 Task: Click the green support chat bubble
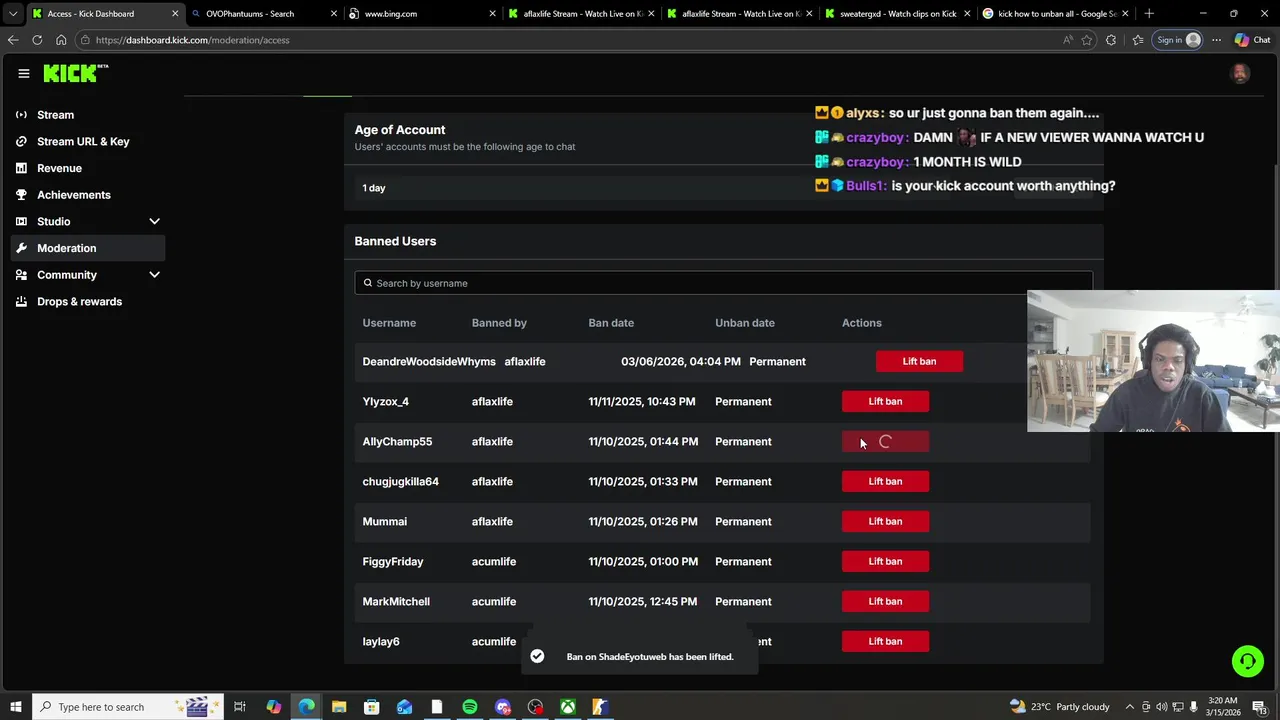pyautogui.click(x=1247, y=661)
